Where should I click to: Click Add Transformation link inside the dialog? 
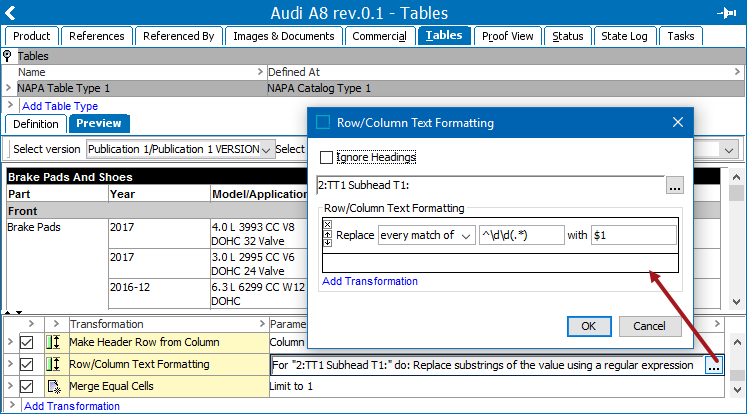[370, 282]
